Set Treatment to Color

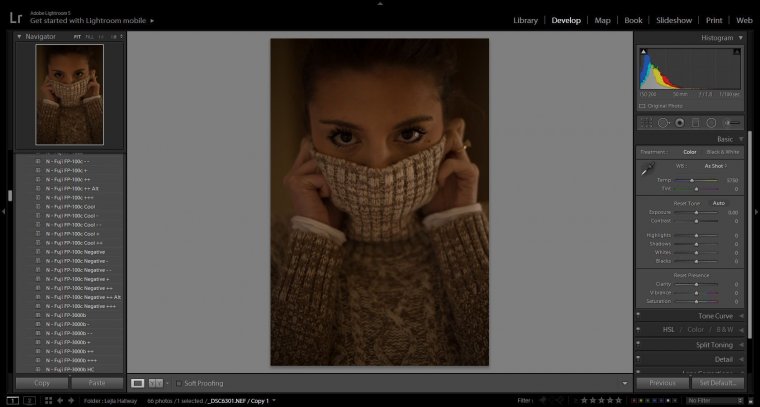(x=689, y=152)
